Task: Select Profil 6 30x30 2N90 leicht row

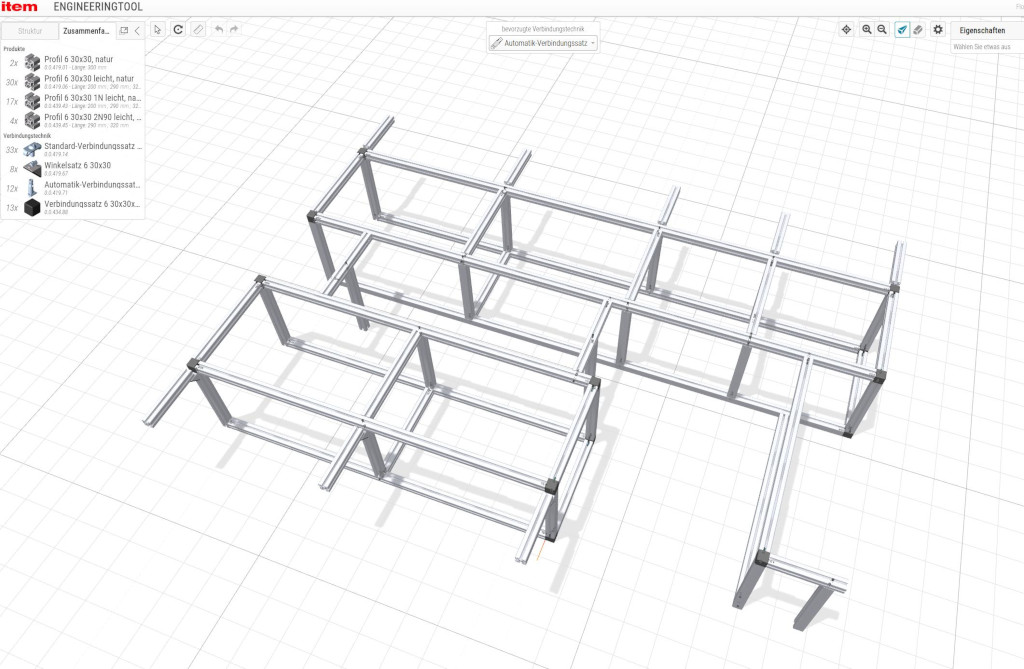Action: pyautogui.click(x=72, y=120)
